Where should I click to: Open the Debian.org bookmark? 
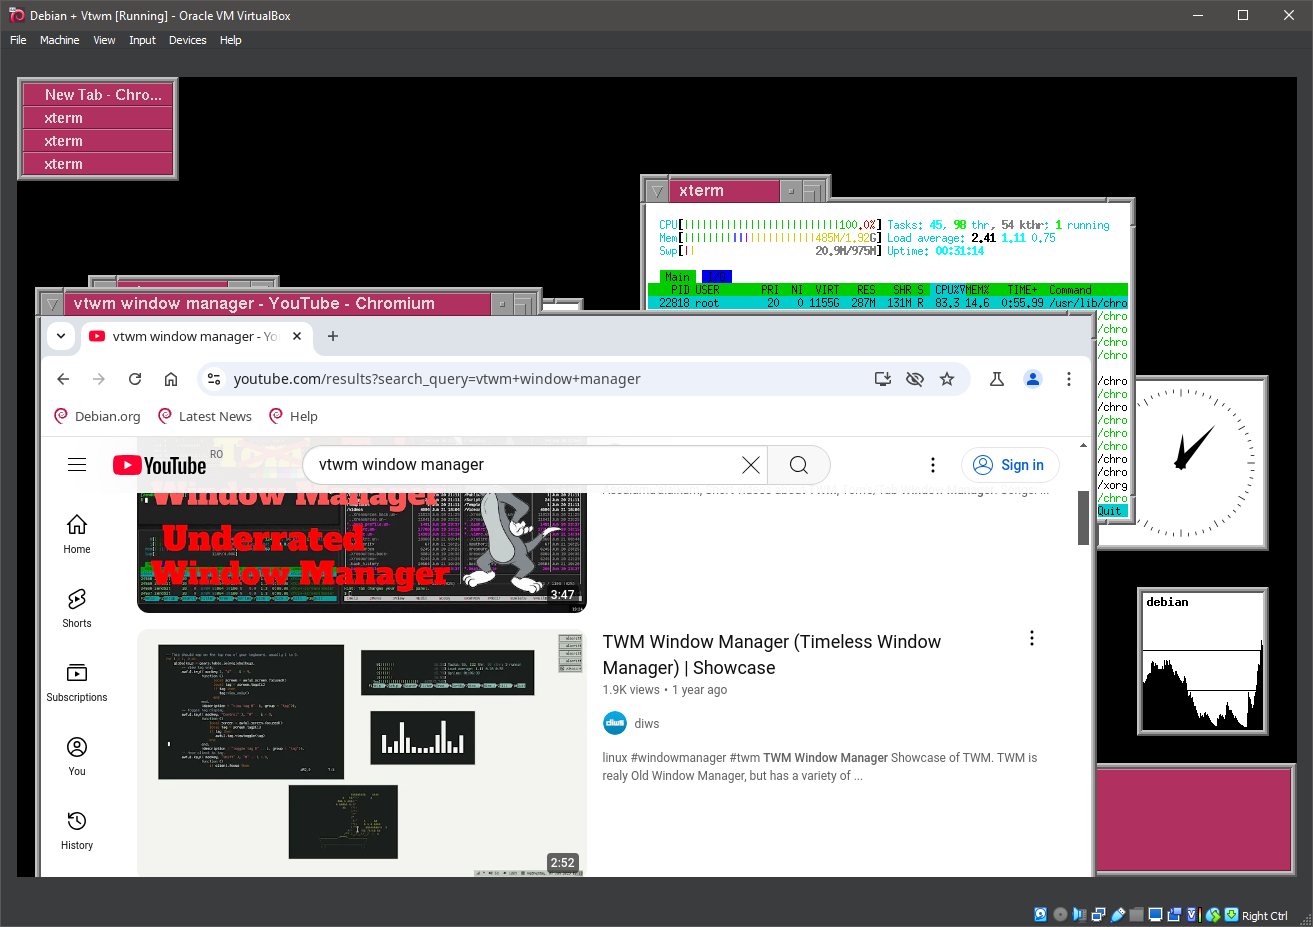click(96, 416)
